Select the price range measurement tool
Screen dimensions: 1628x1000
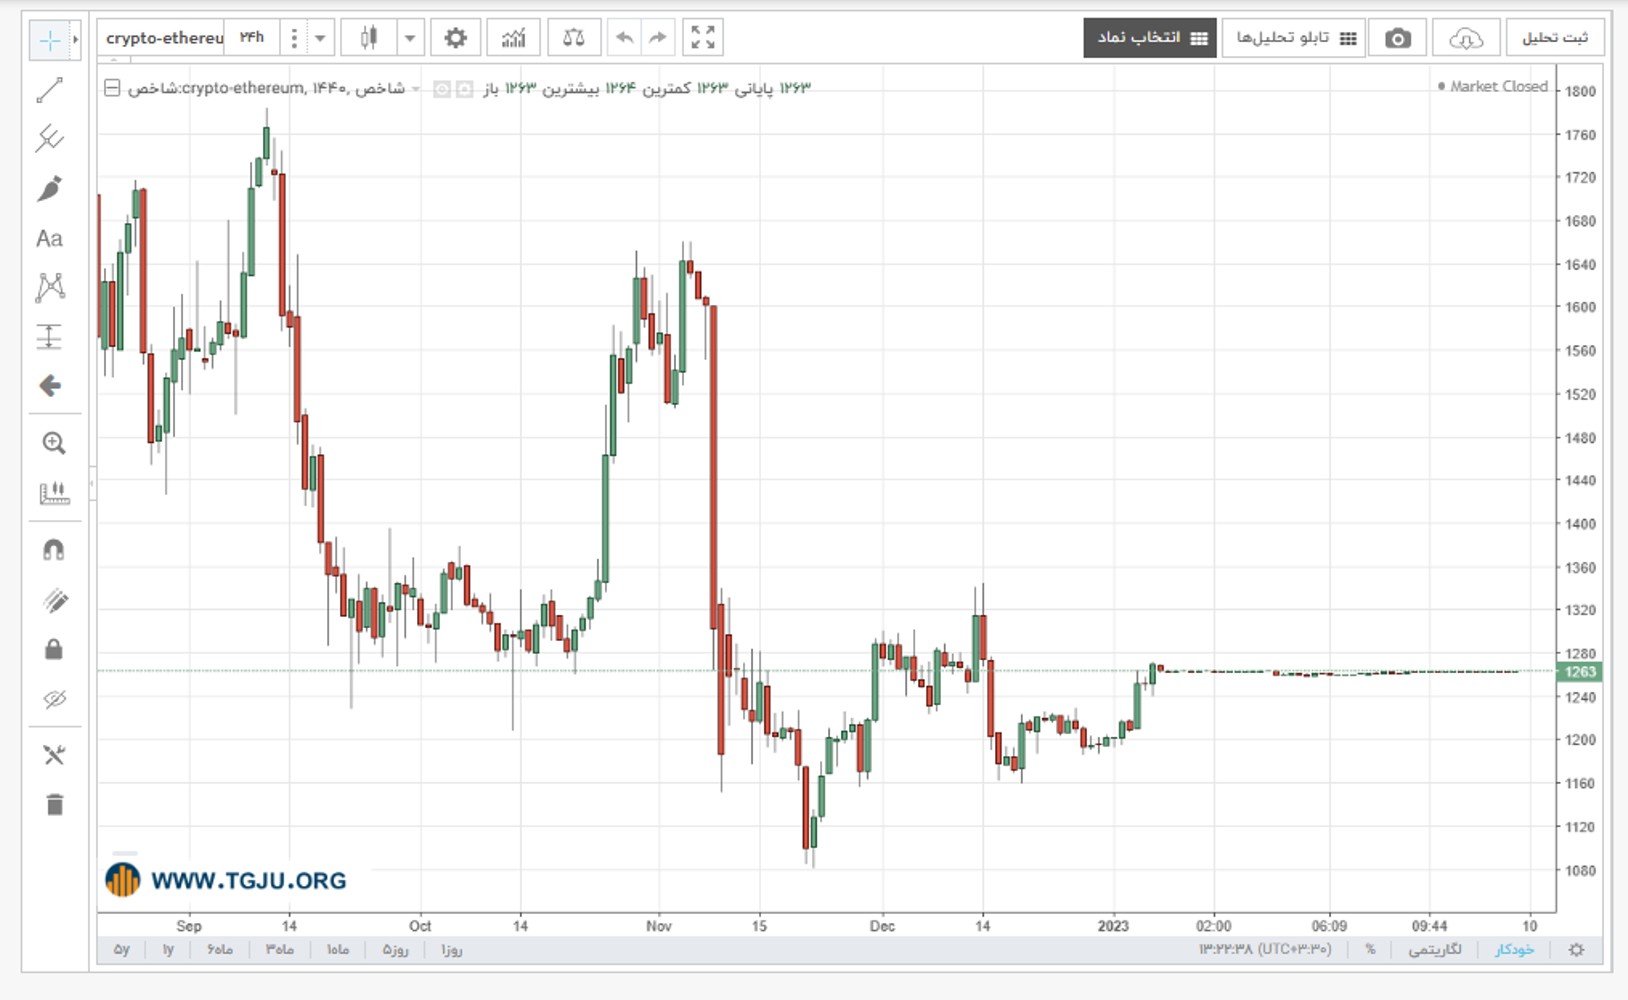(49, 337)
